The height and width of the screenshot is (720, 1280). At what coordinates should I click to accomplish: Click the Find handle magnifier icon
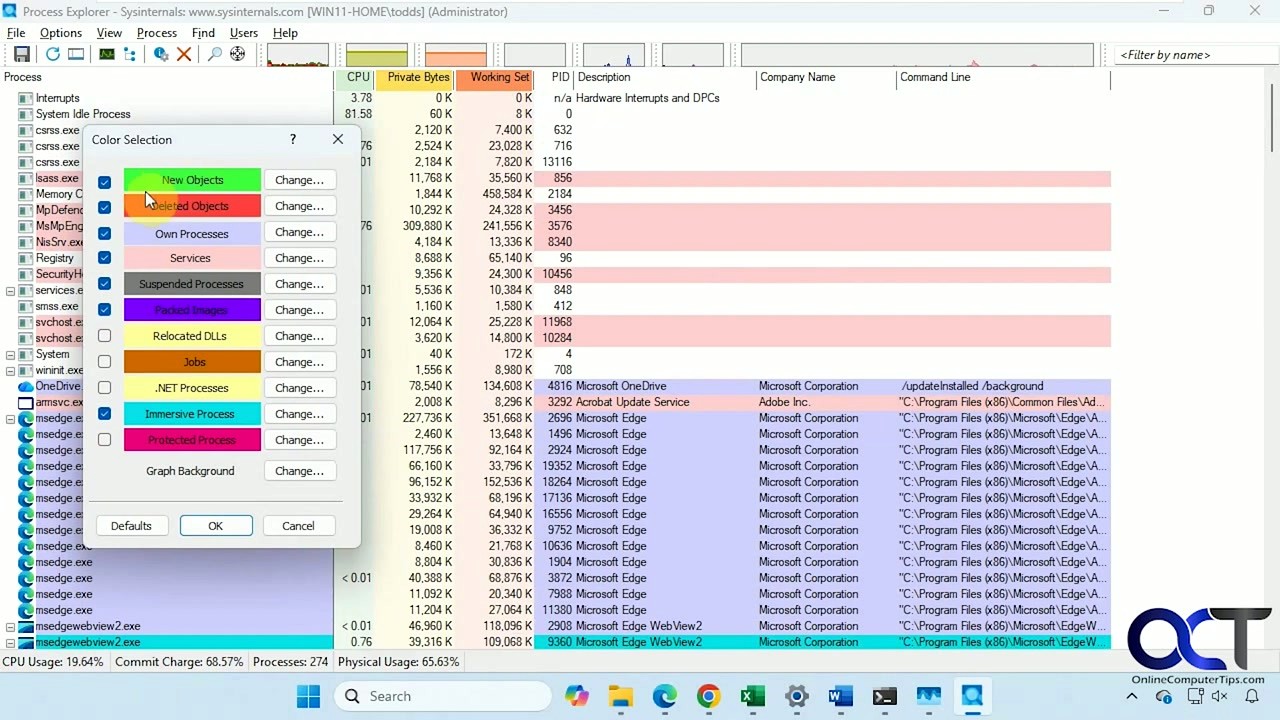click(x=214, y=54)
